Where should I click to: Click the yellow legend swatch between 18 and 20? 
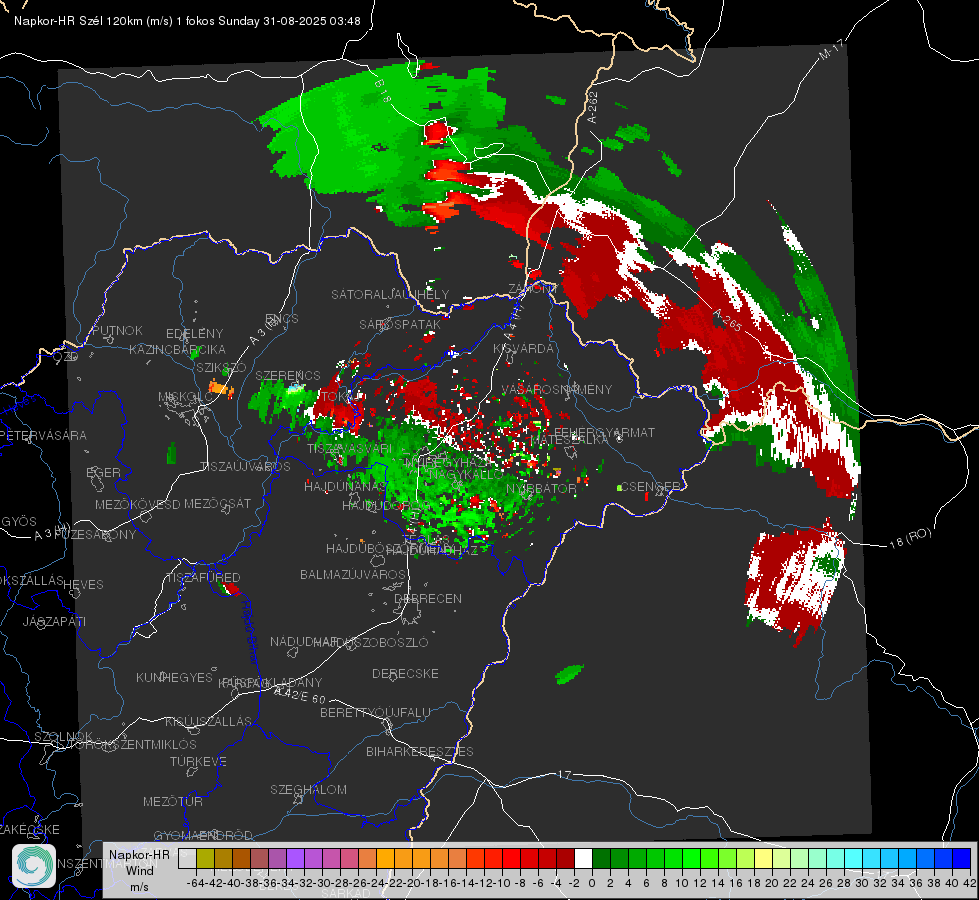coord(764,858)
